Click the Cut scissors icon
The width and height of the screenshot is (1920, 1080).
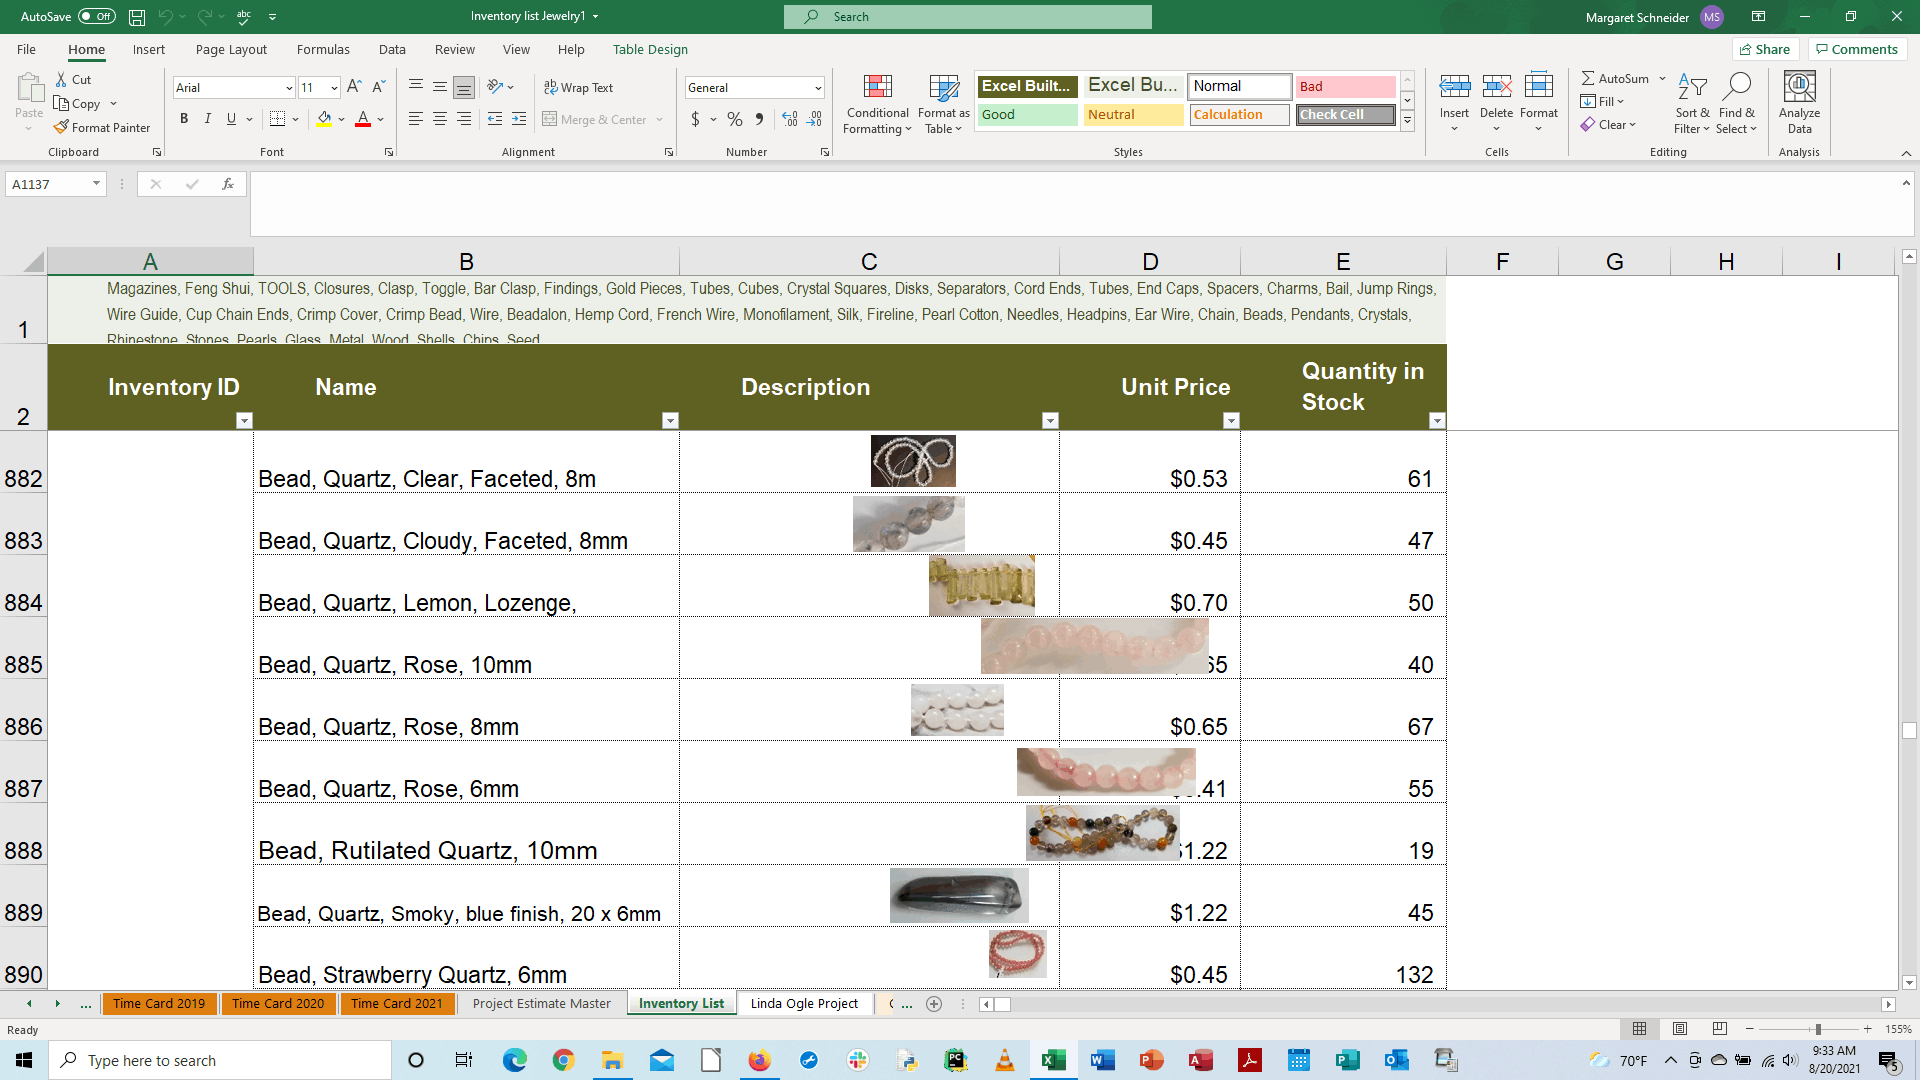click(x=61, y=79)
